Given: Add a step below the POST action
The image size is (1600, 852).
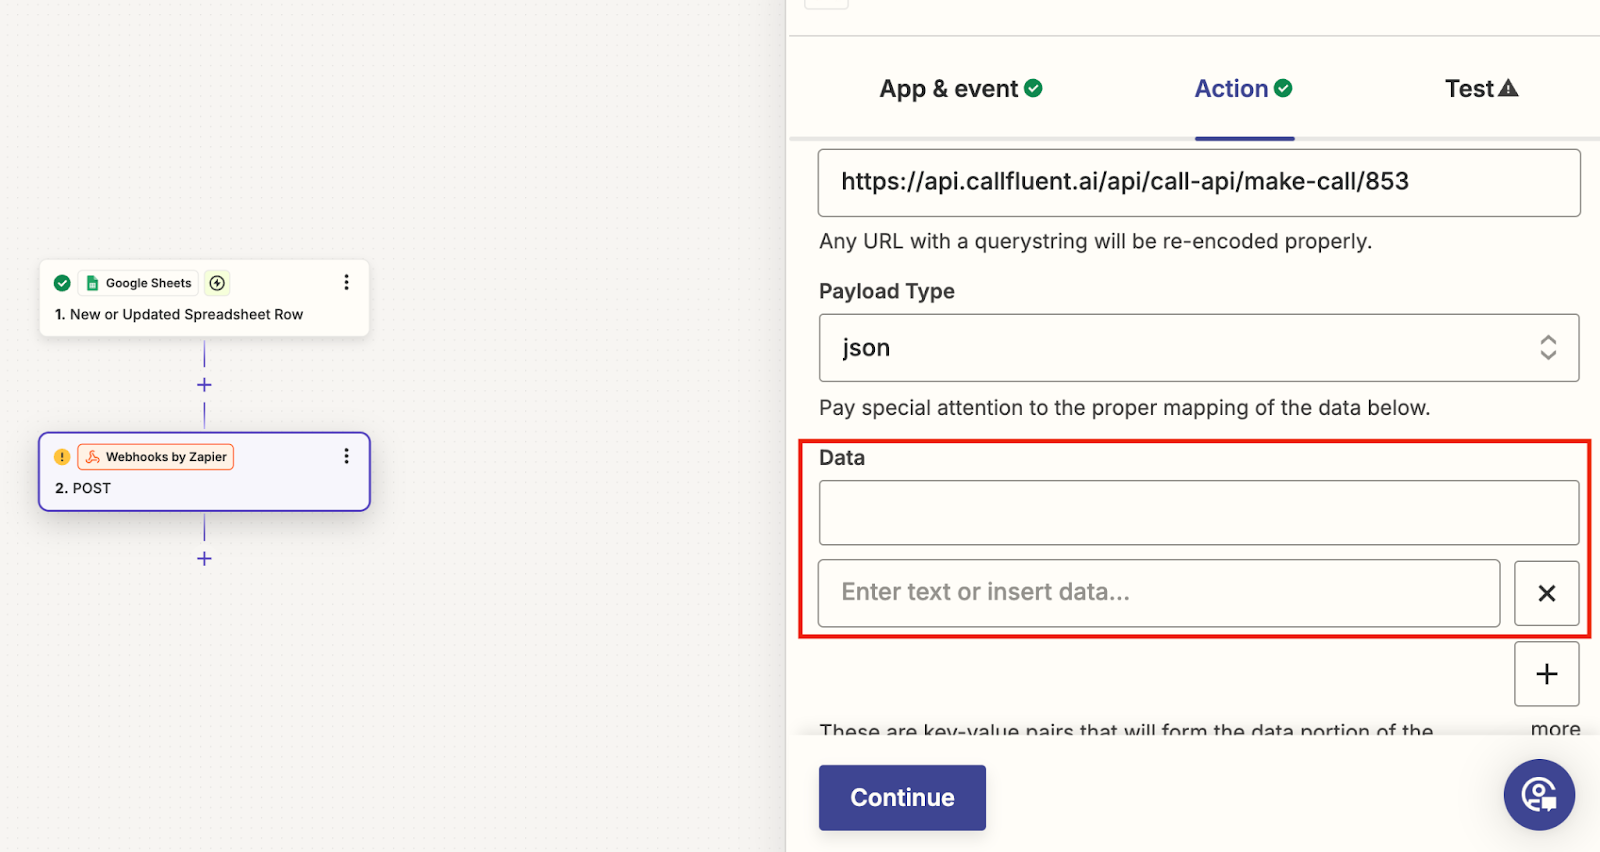Looking at the screenshot, I should [204, 559].
